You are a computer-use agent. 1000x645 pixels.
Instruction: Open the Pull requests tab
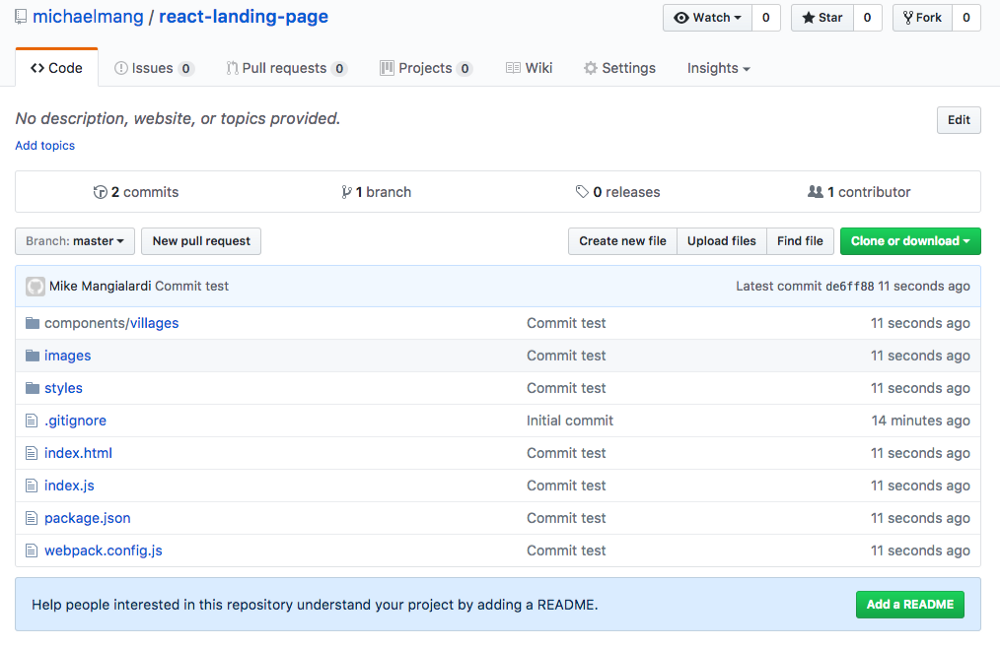(x=285, y=68)
